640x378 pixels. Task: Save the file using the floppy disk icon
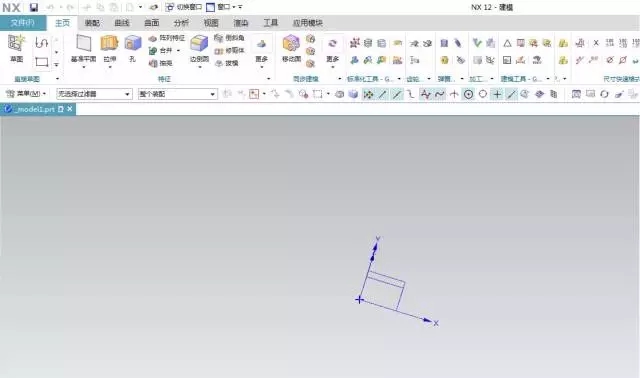point(34,7)
